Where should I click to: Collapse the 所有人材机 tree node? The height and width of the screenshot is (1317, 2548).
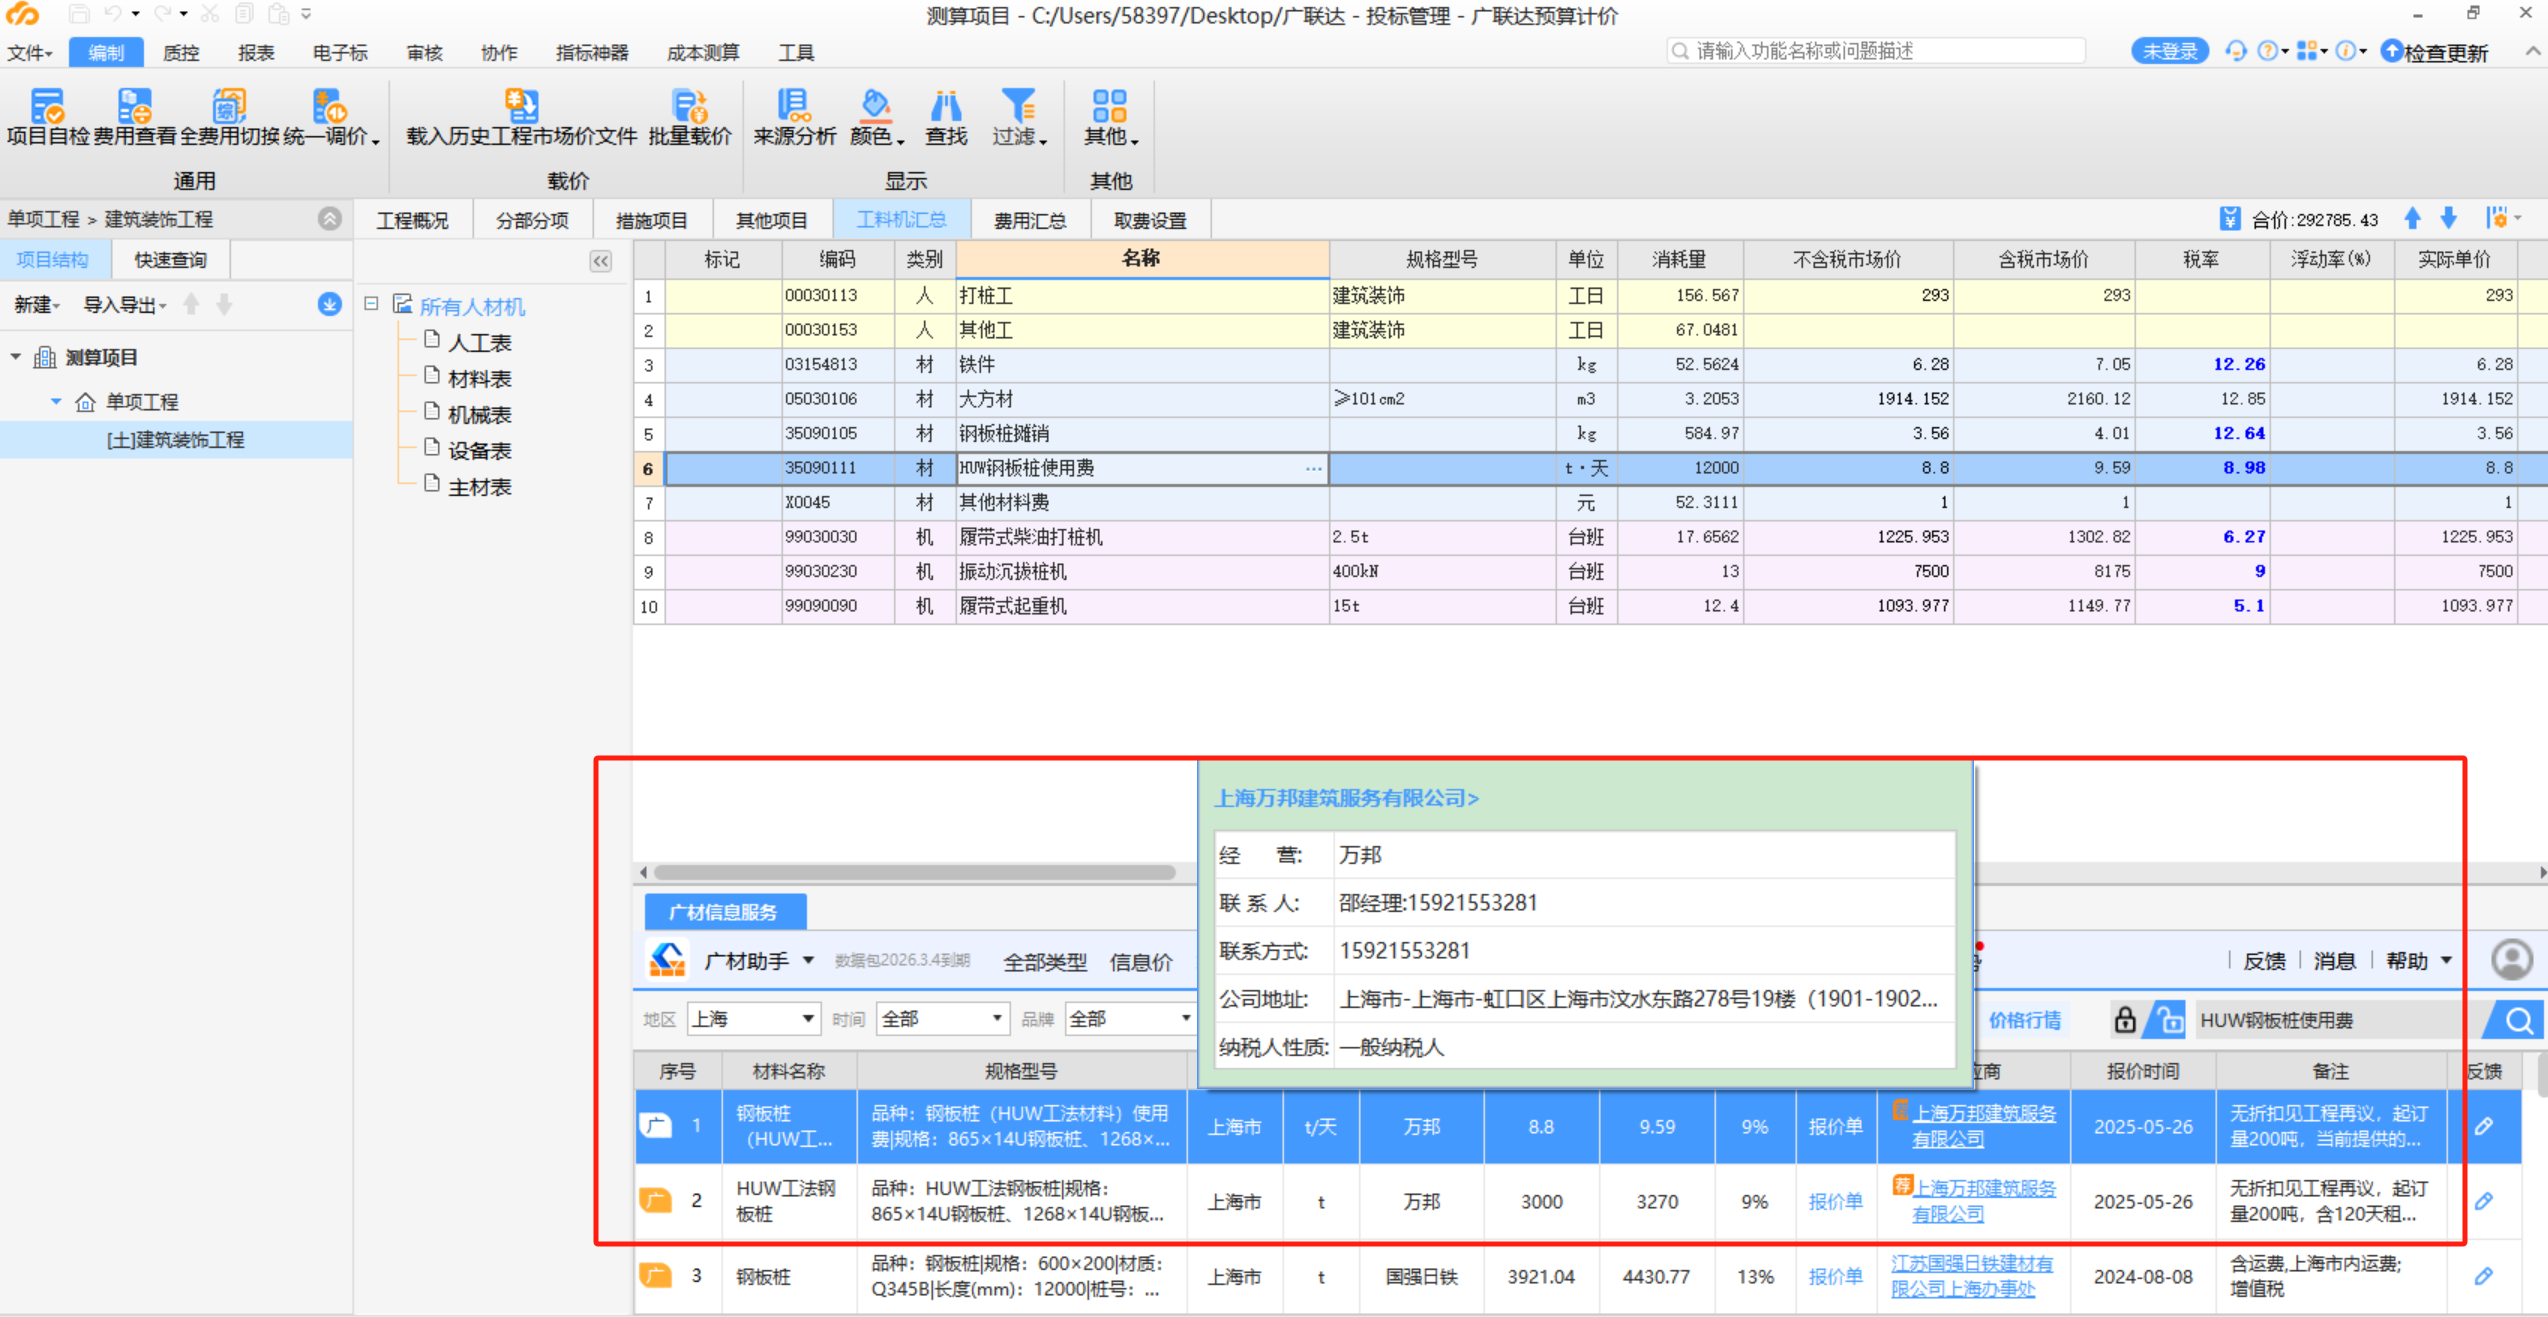pyautogui.click(x=372, y=304)
